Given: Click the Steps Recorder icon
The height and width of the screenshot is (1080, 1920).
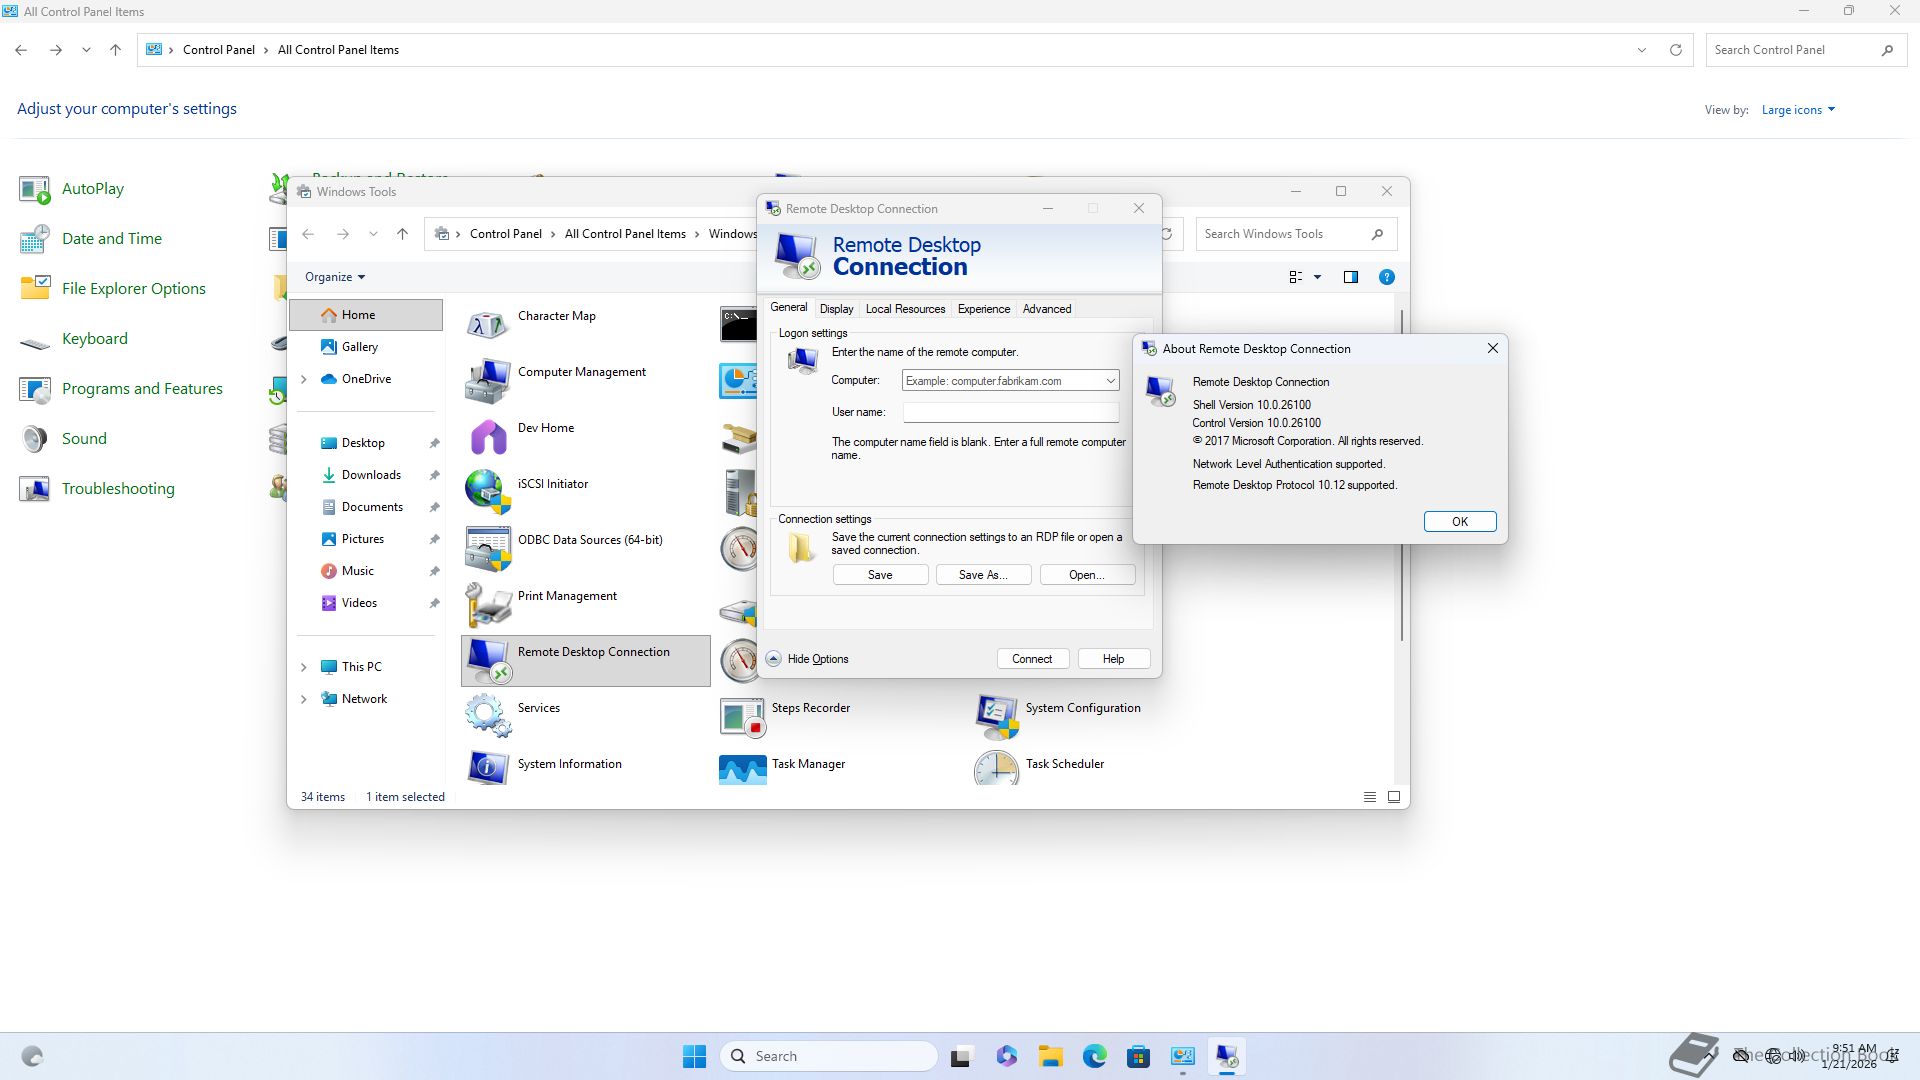Looking at the screenshot, I should tap(742, 715).
